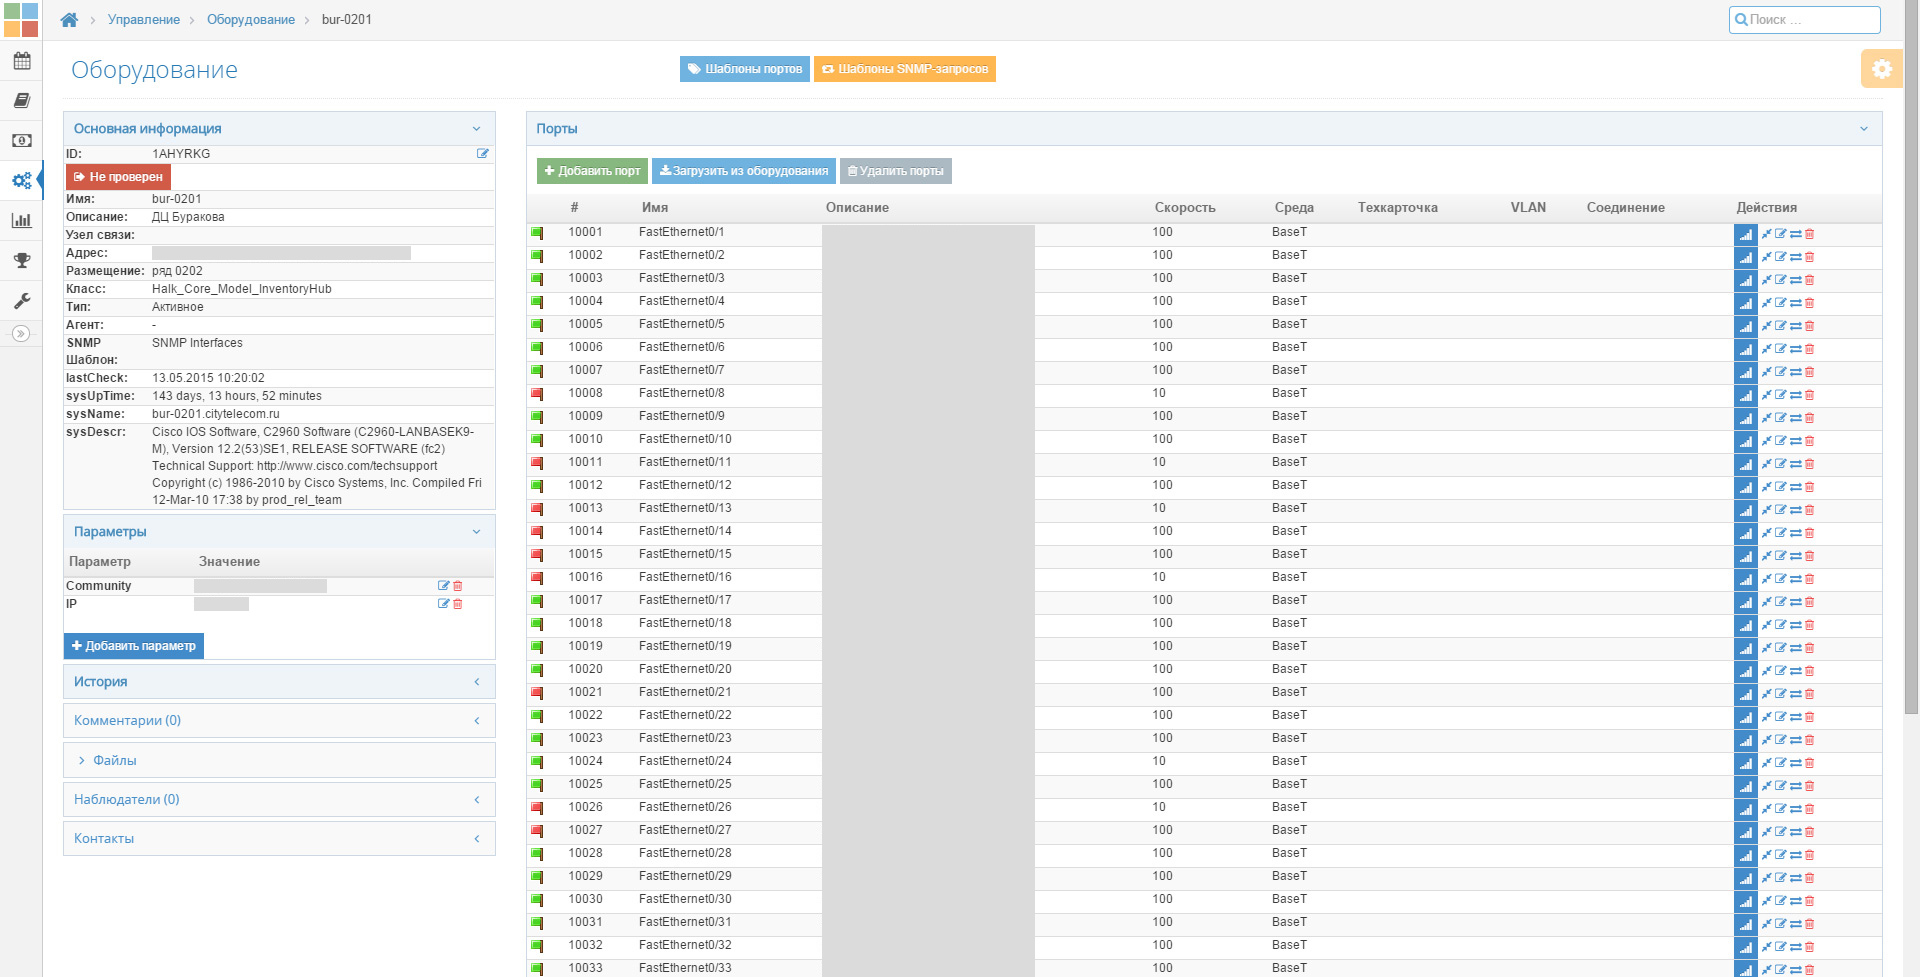
Task: Click the edit icon next to ID 1AHYRKG
Action: point(483,154)
